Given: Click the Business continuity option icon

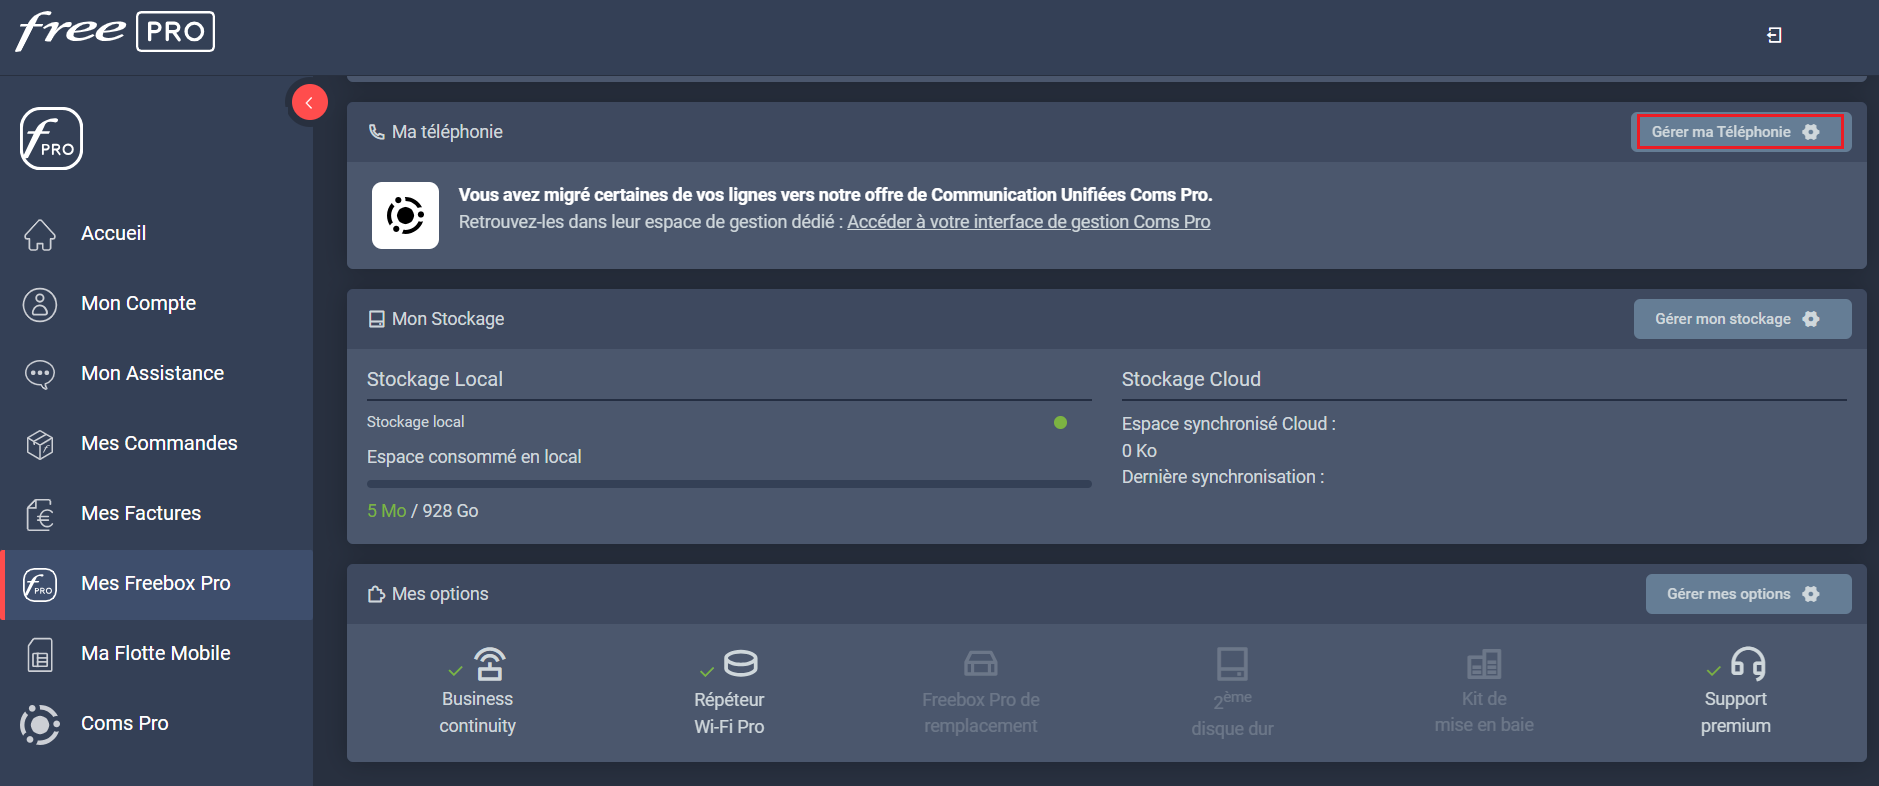Looking at the screenshot, I should (x=489, y=664).
